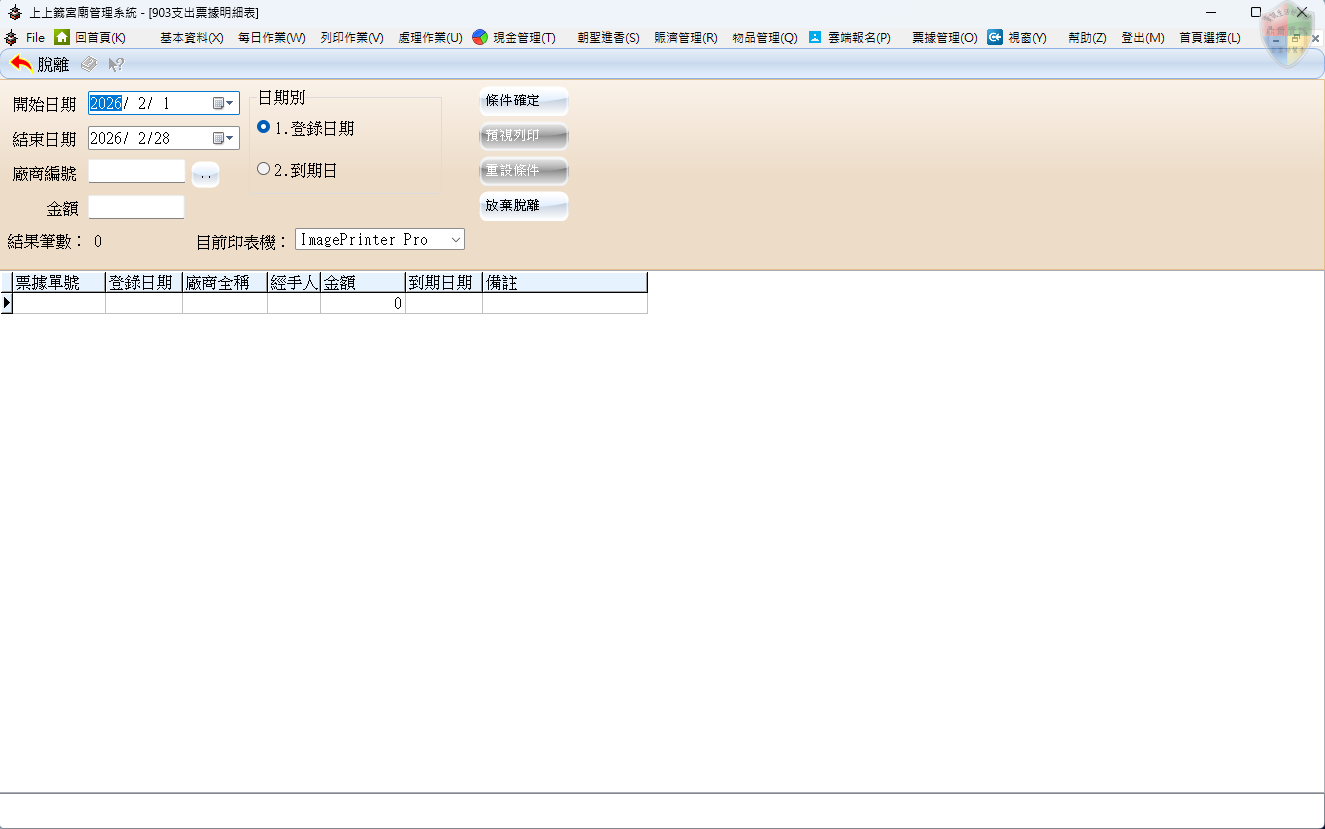Screen dimensions: 1325x829
Task: Click the green home icon beside 回首頁
Action: 62,37
